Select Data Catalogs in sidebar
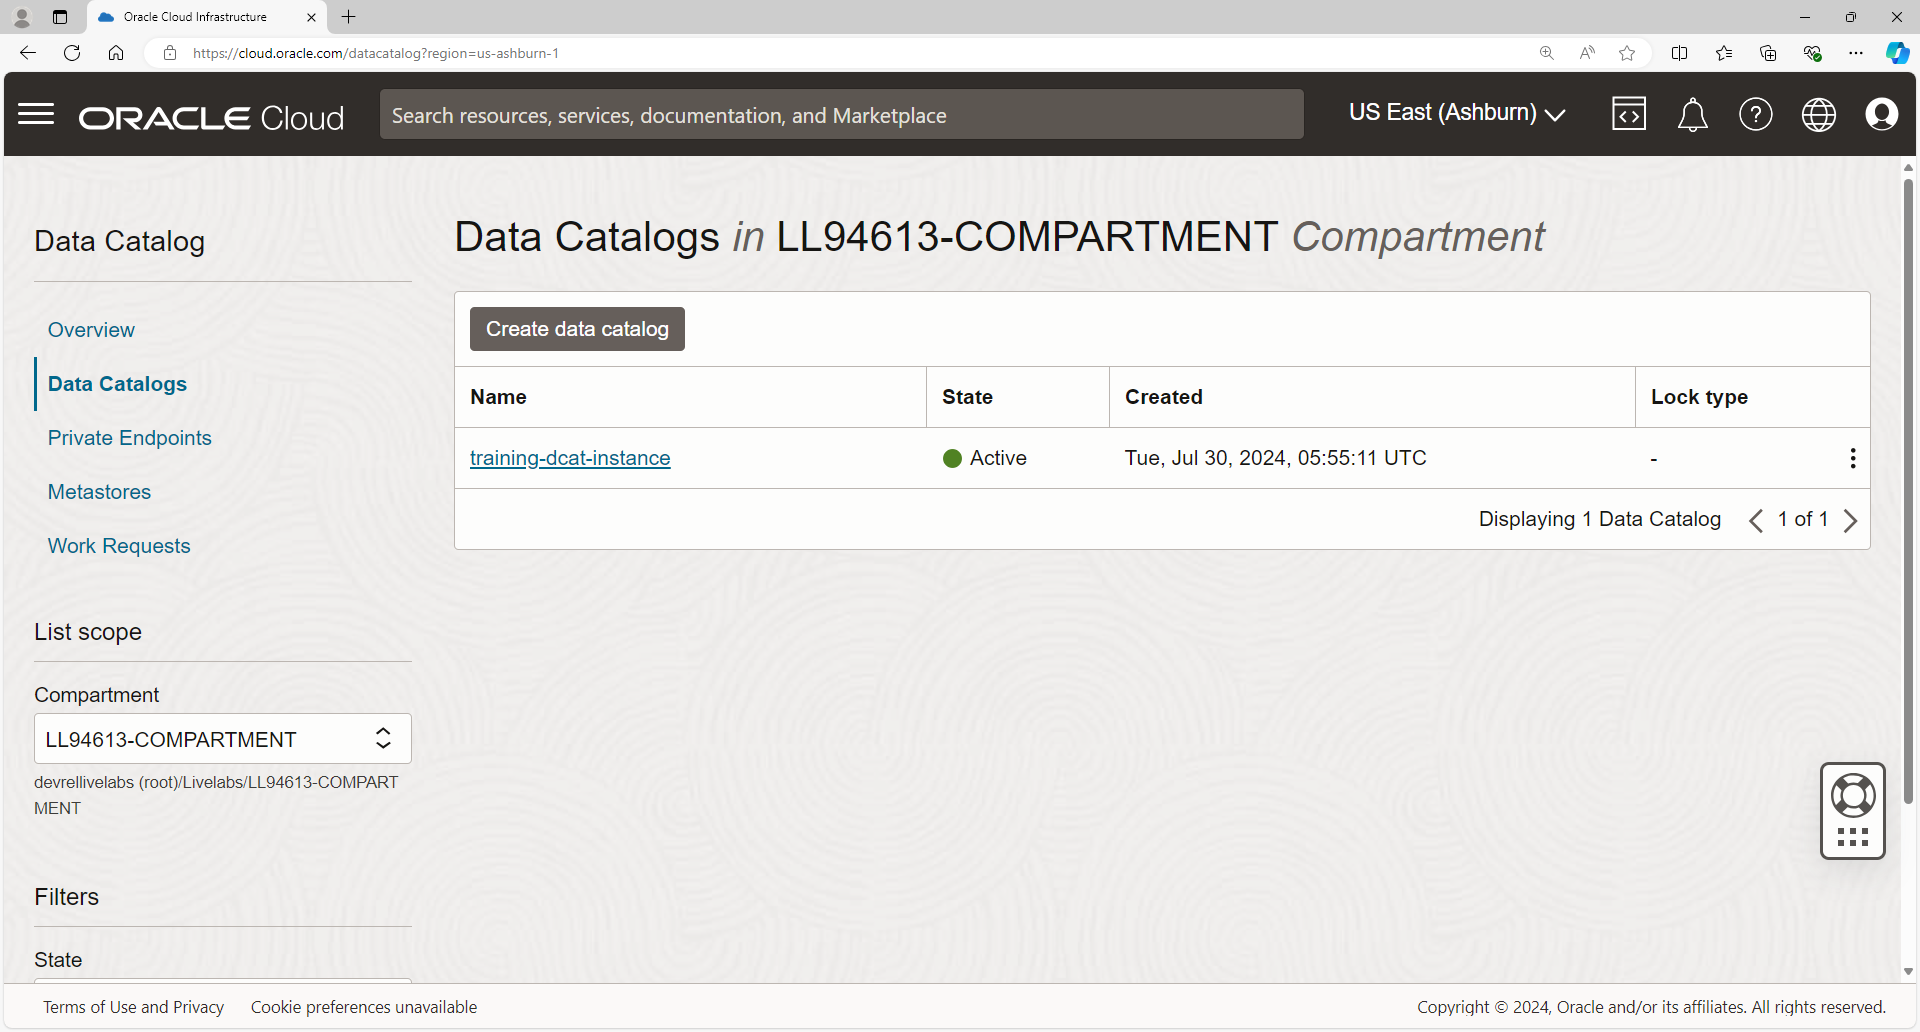Viewport: 1920px width, 1032px height. [x=117, y=384]
